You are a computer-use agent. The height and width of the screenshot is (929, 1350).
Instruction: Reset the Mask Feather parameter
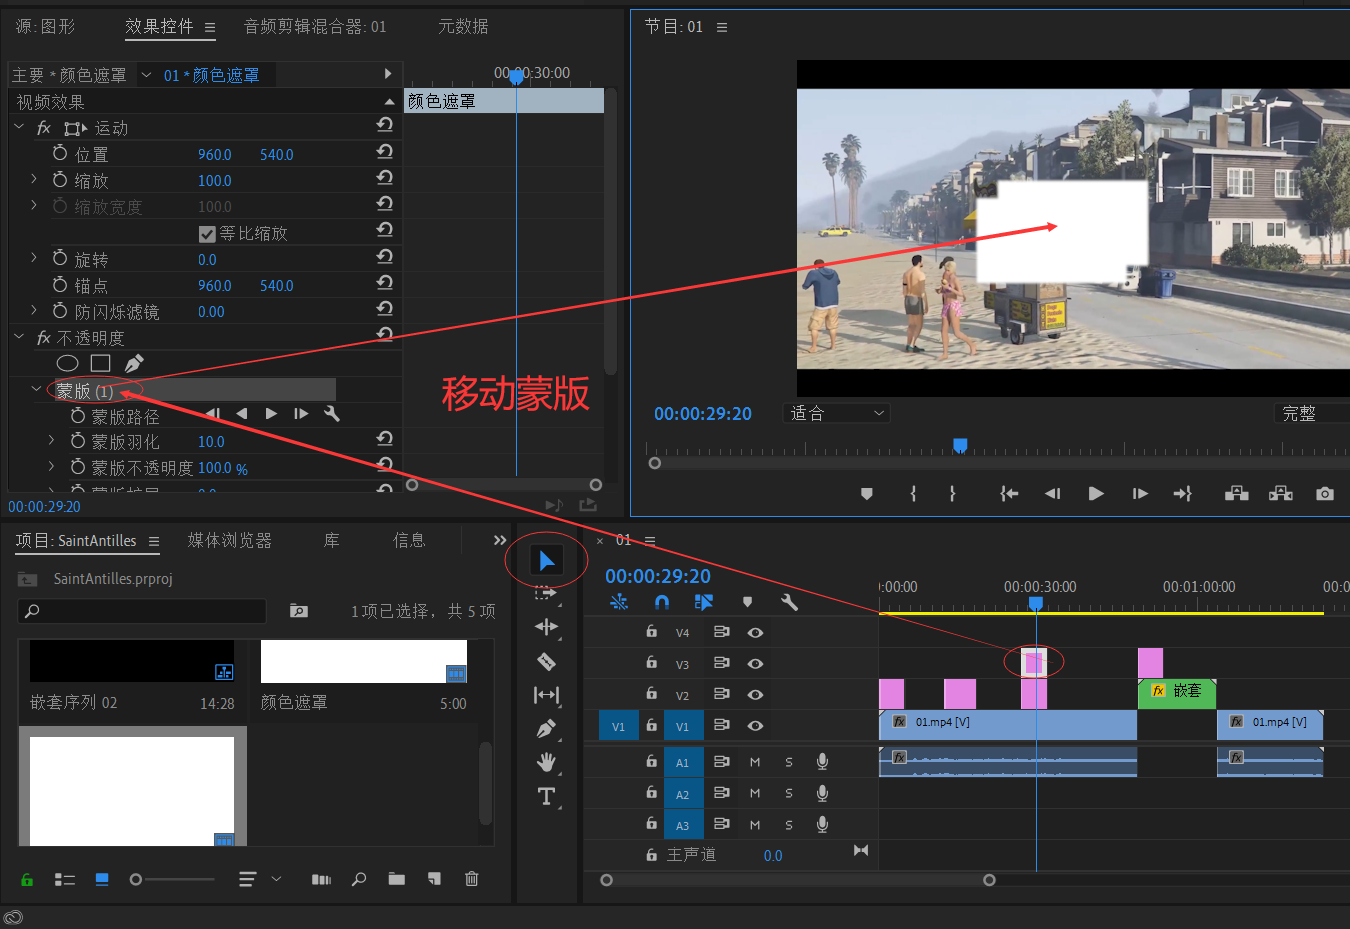point(385,439)
